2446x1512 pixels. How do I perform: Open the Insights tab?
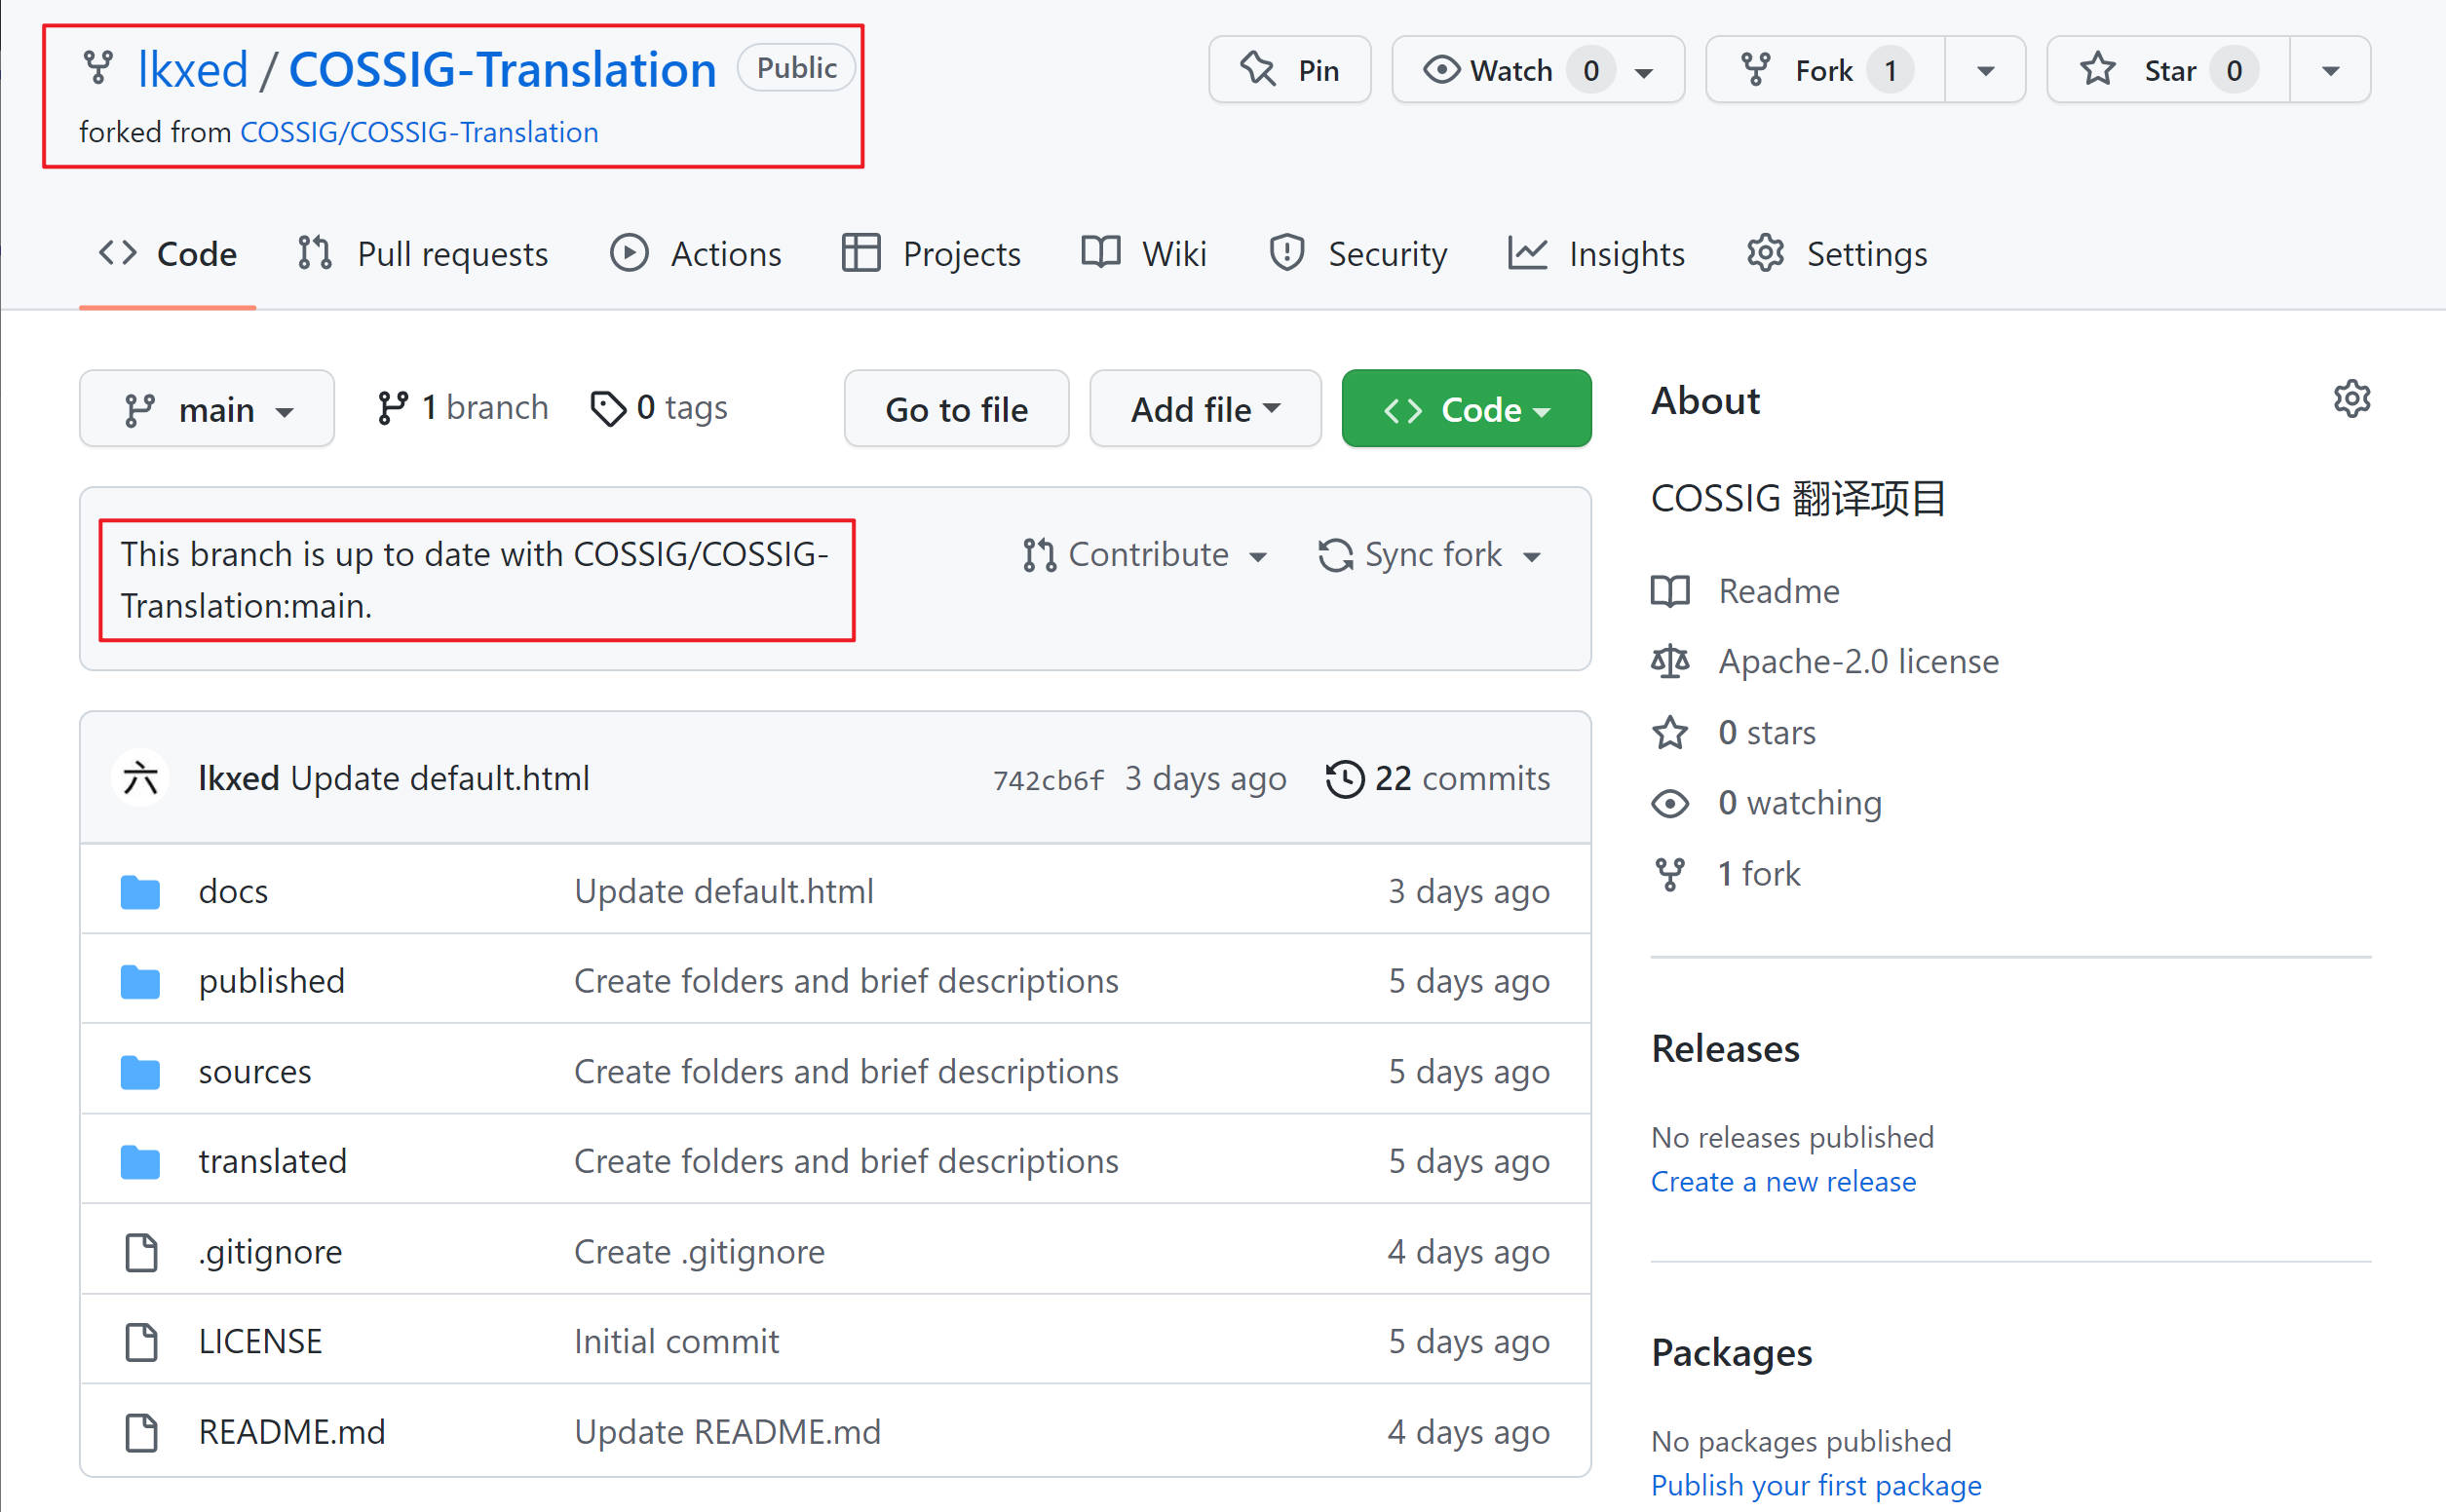pyautogui.click(x=1597, y=254)
